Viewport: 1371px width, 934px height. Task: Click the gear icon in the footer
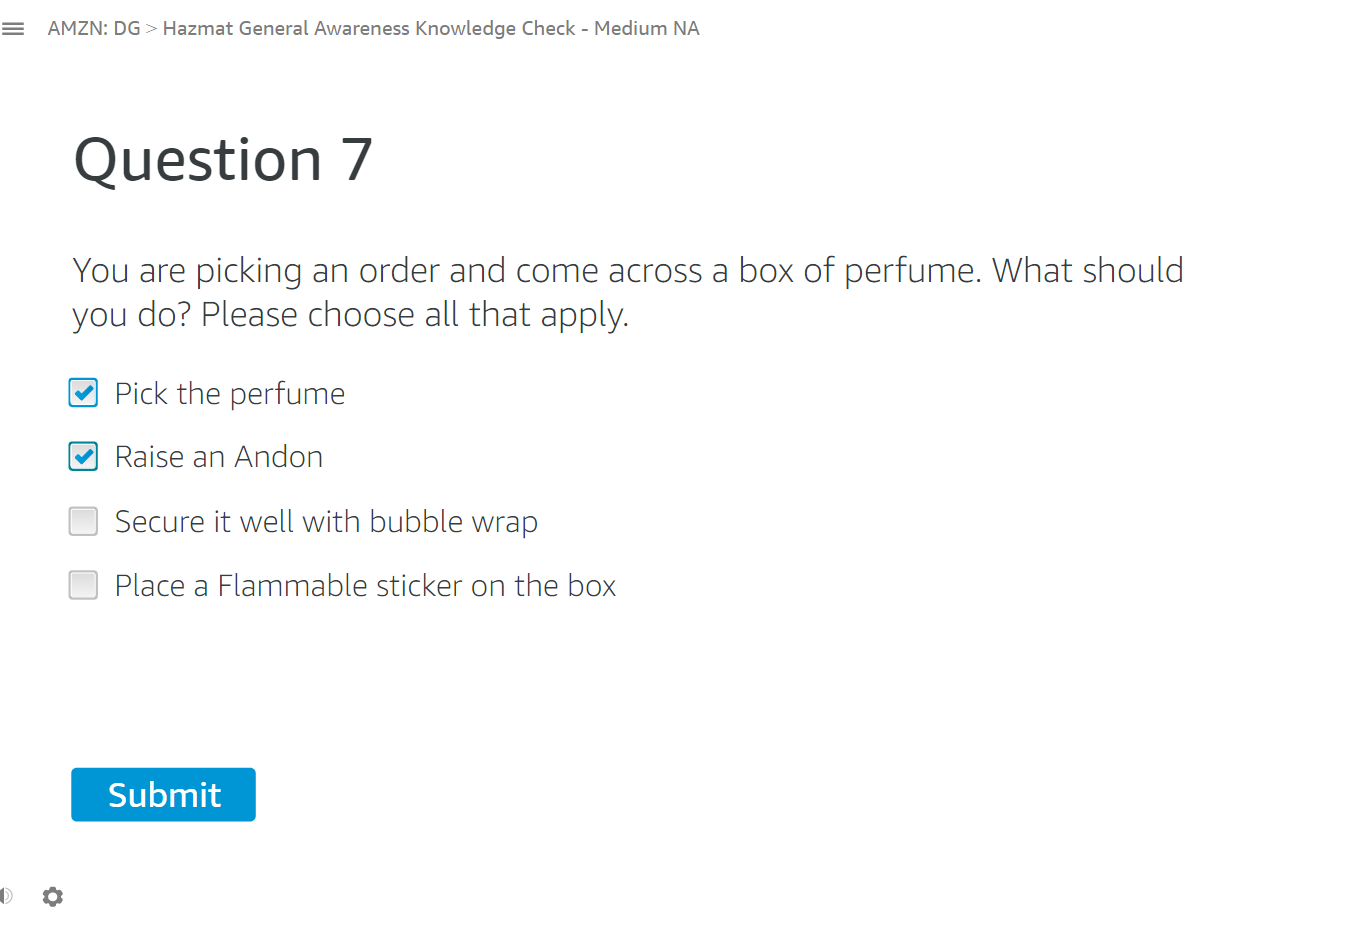(53, 896)
